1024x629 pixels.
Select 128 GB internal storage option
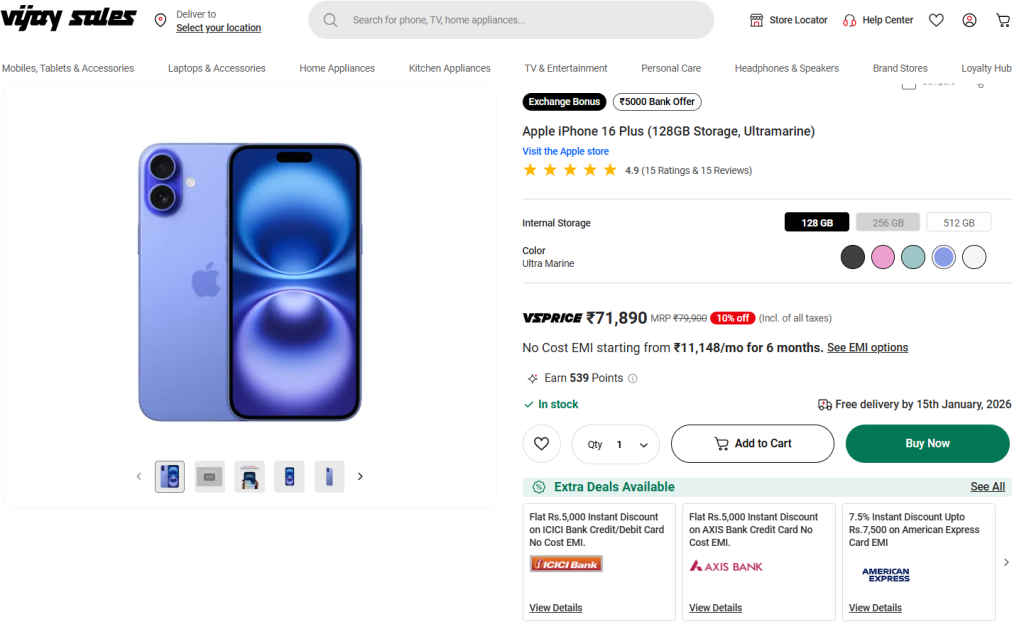point(817,223)
